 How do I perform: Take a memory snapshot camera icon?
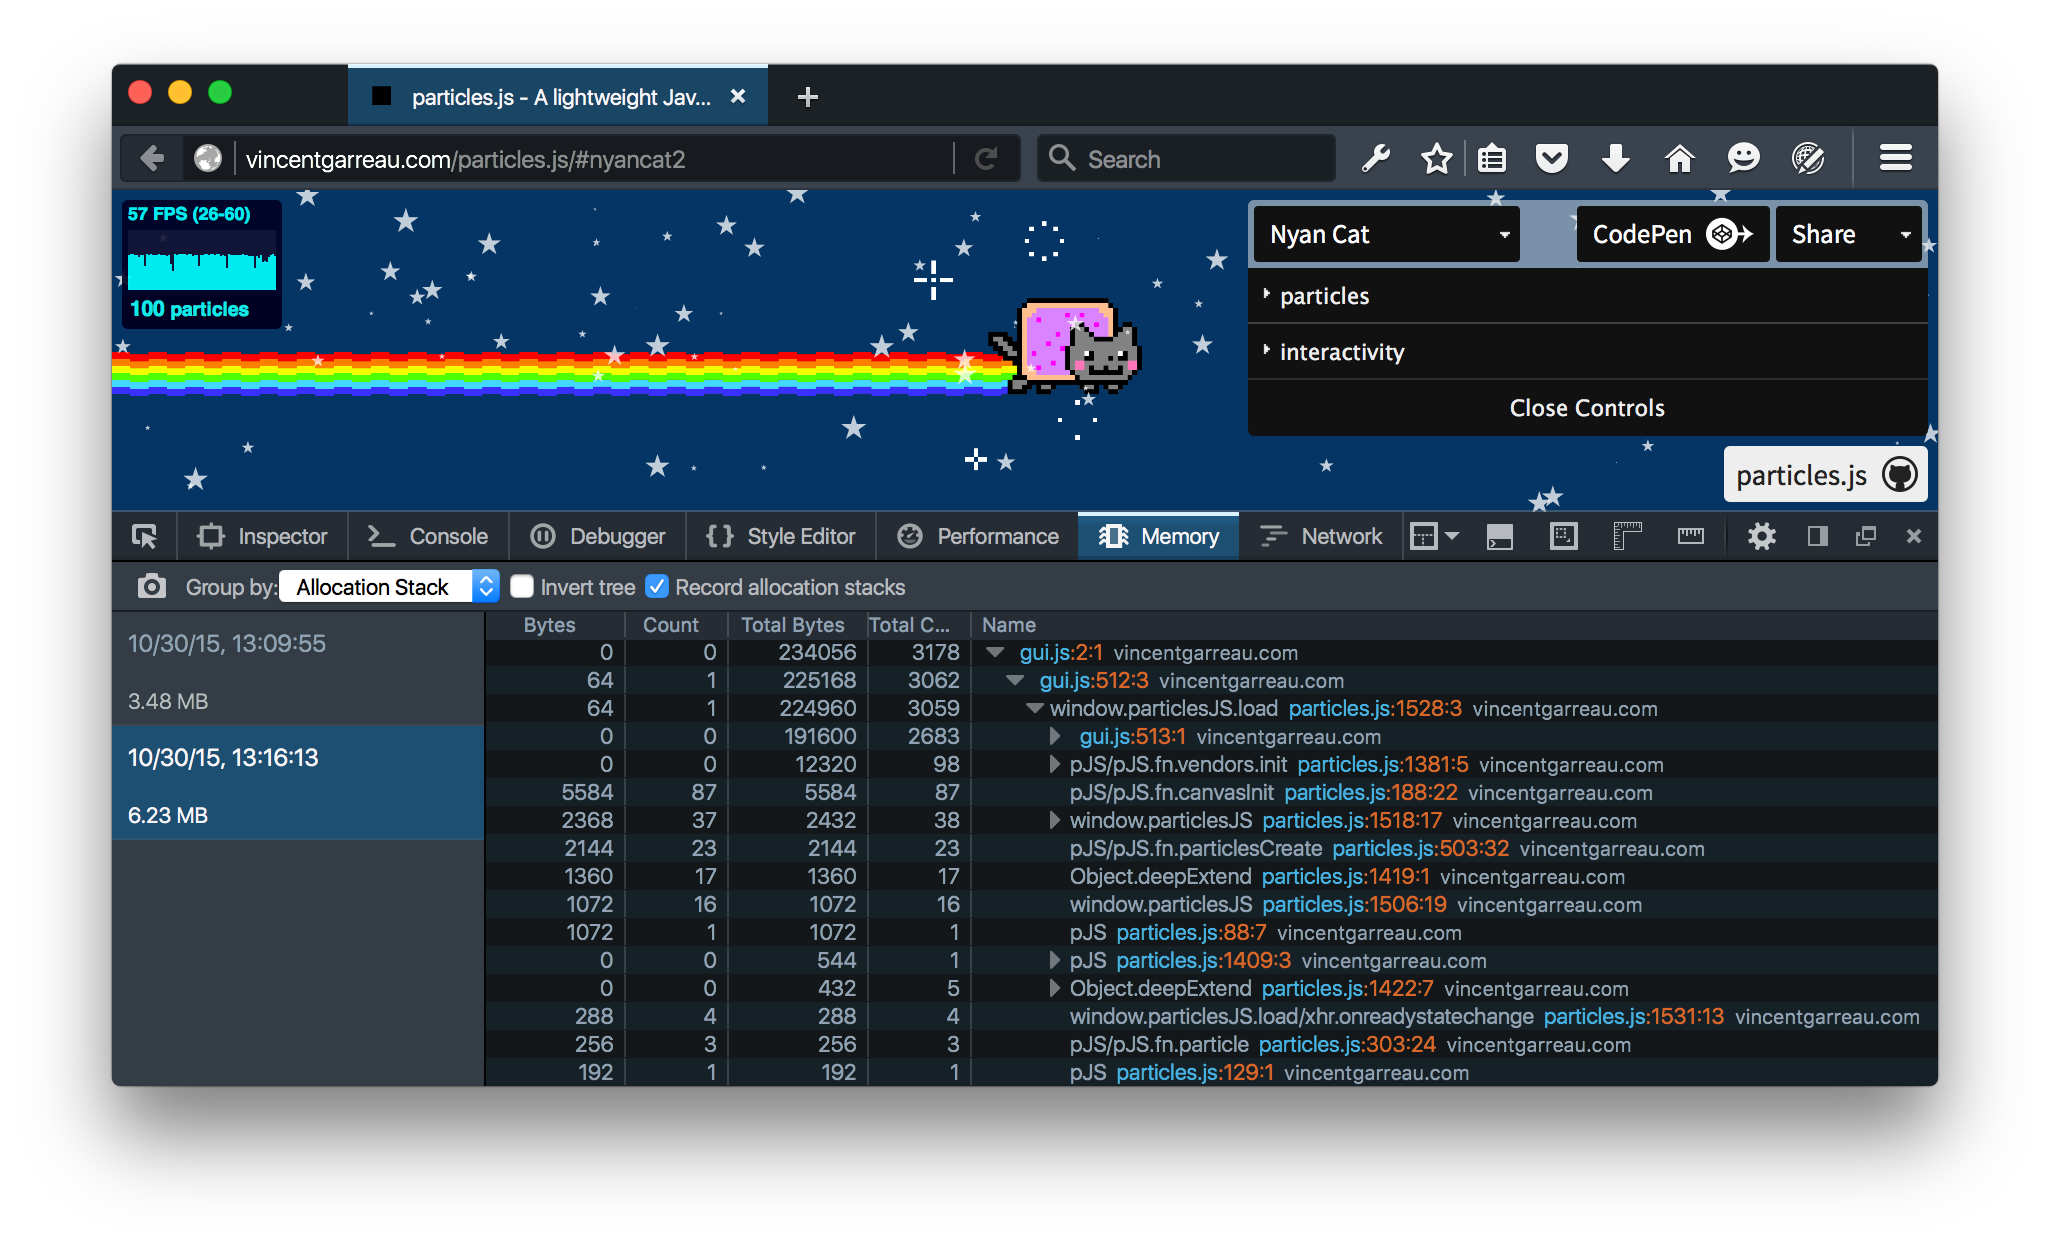click(151, 586)
